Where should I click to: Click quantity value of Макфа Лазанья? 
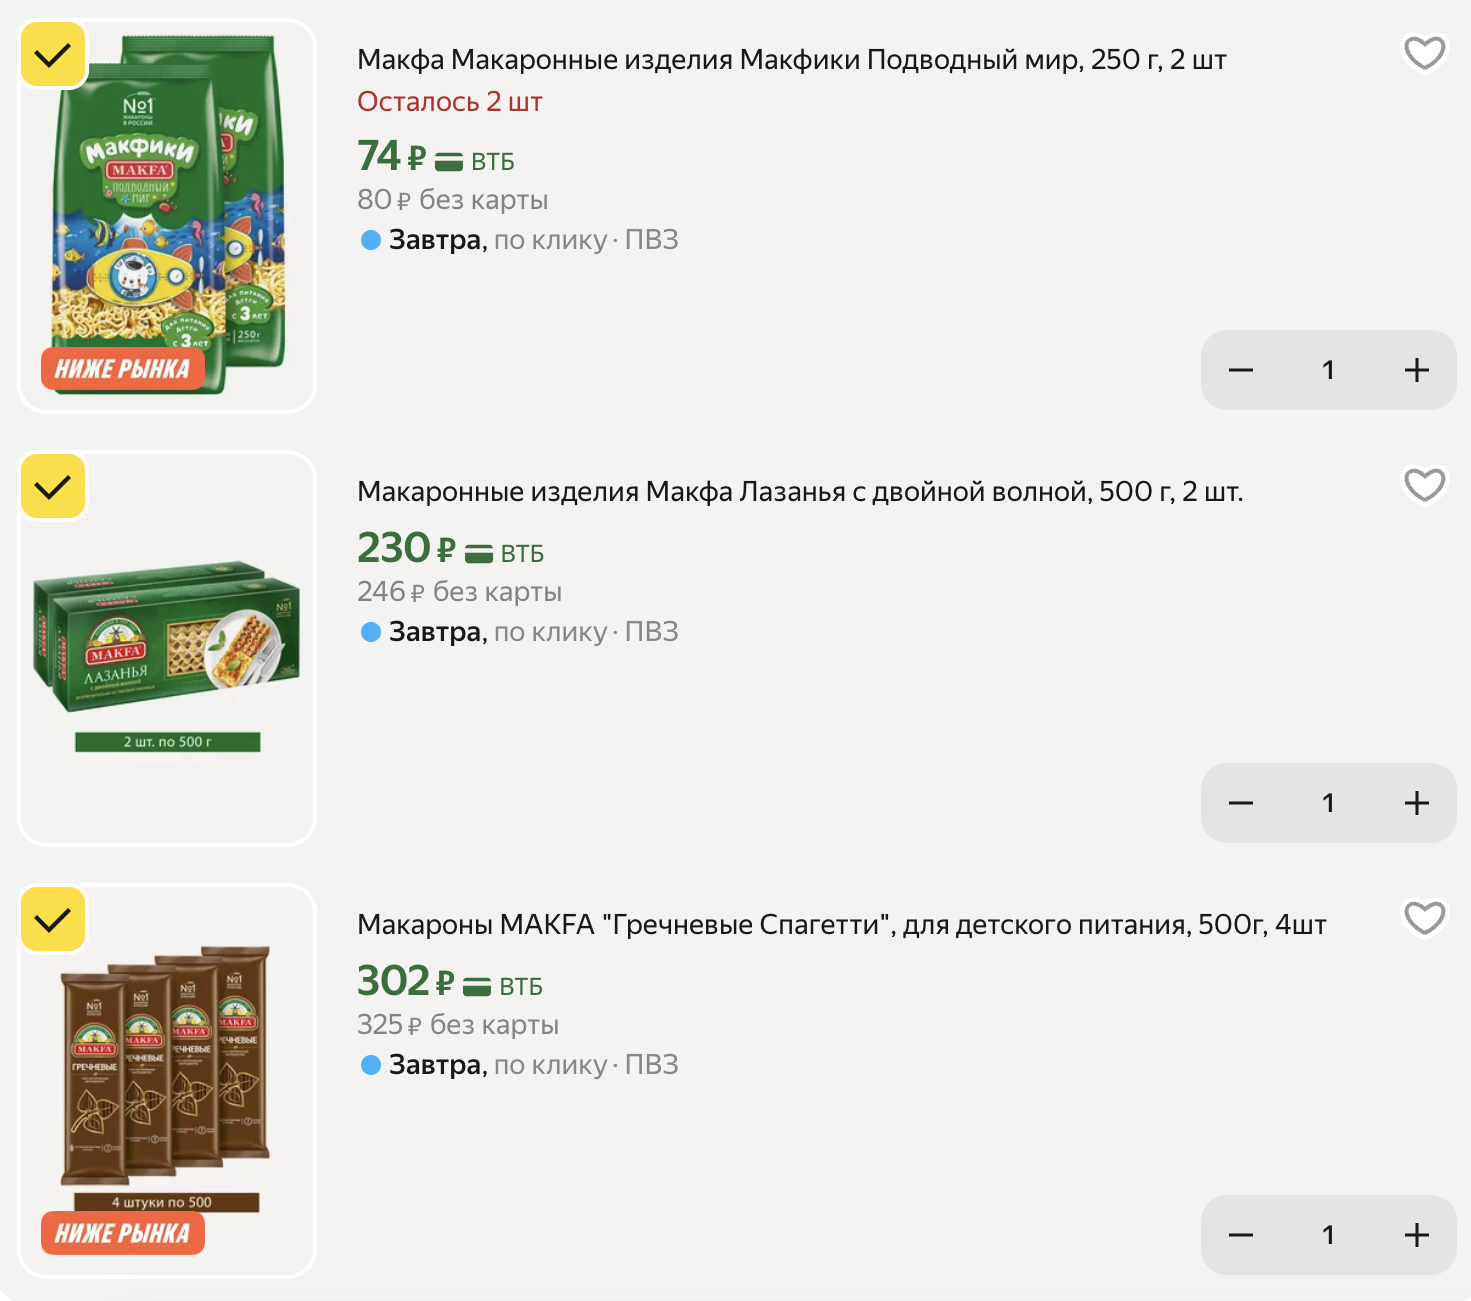click(x=1328, y=803)
